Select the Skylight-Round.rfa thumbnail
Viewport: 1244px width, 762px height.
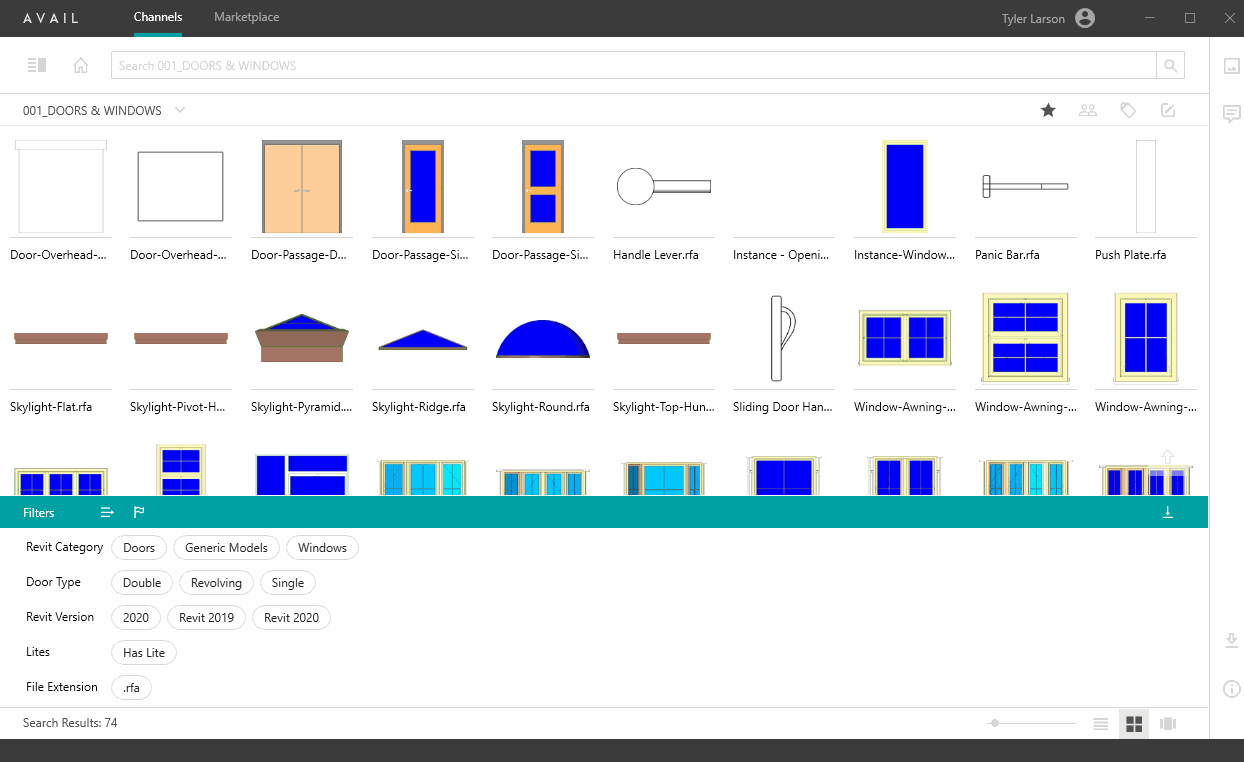pos(542,340)
